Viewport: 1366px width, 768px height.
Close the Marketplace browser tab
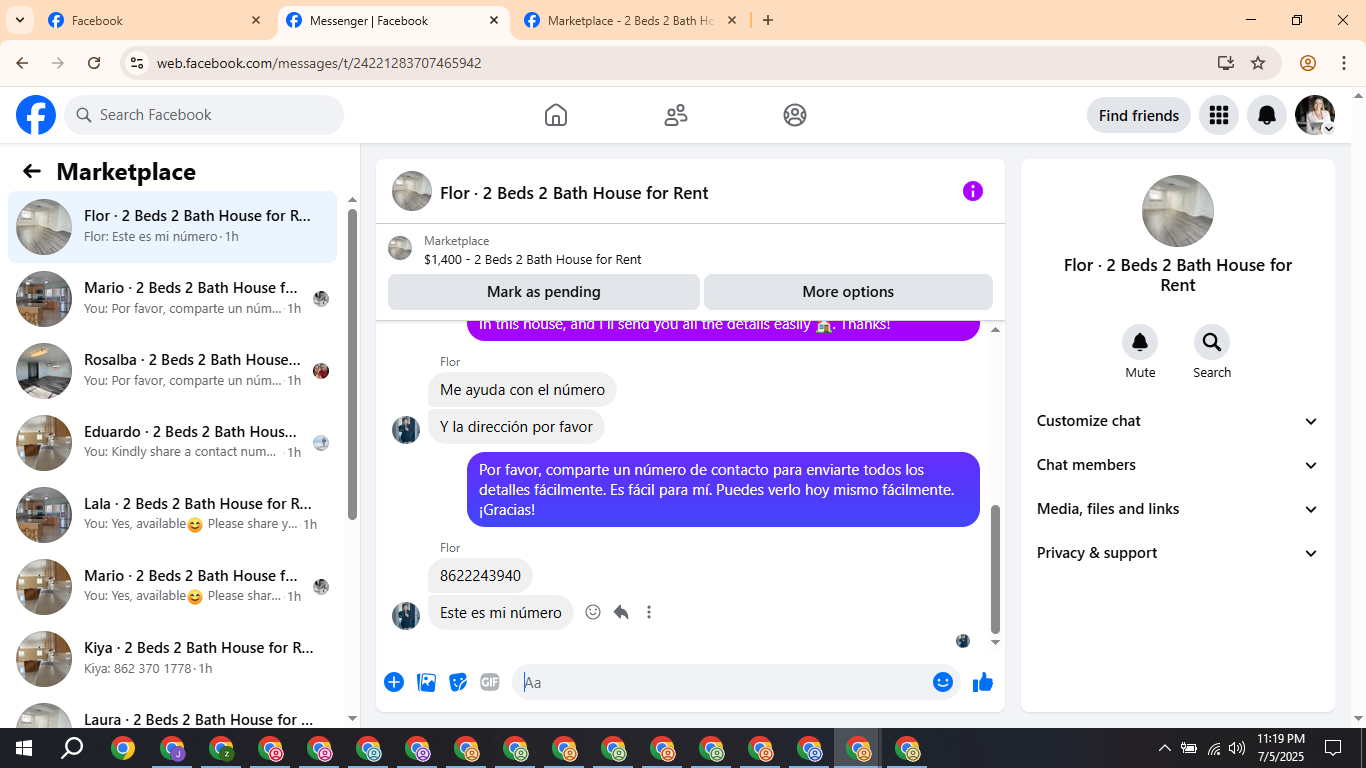(x=732, y=20)
